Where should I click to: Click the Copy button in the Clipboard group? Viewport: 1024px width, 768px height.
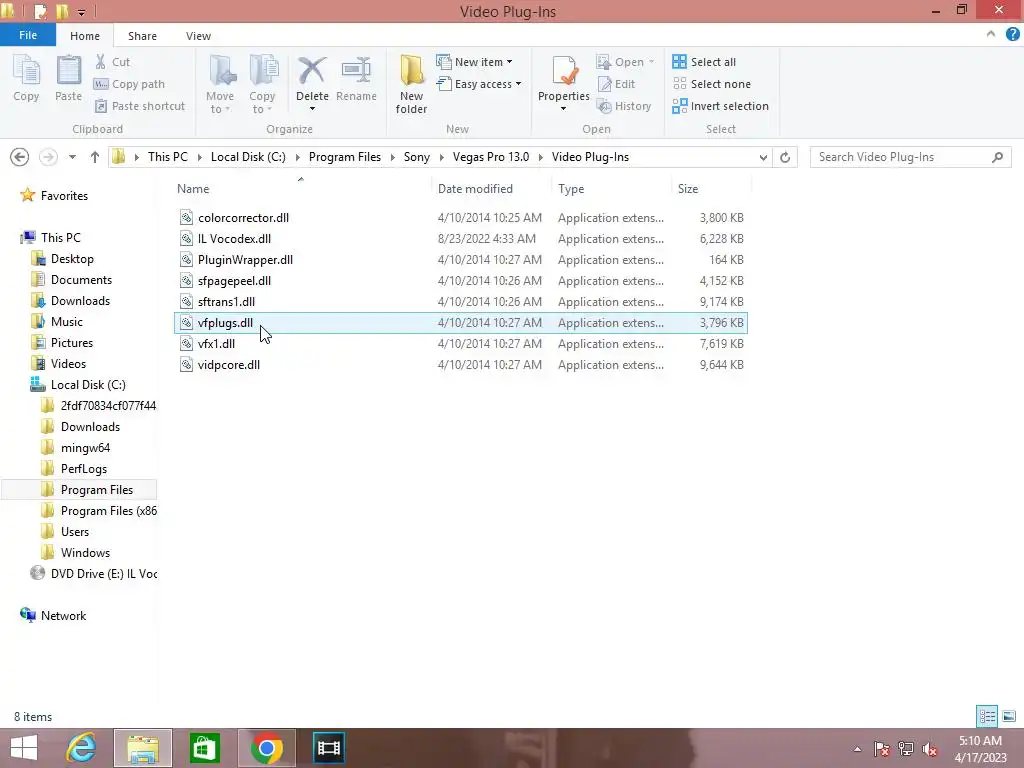click(26, 78)
